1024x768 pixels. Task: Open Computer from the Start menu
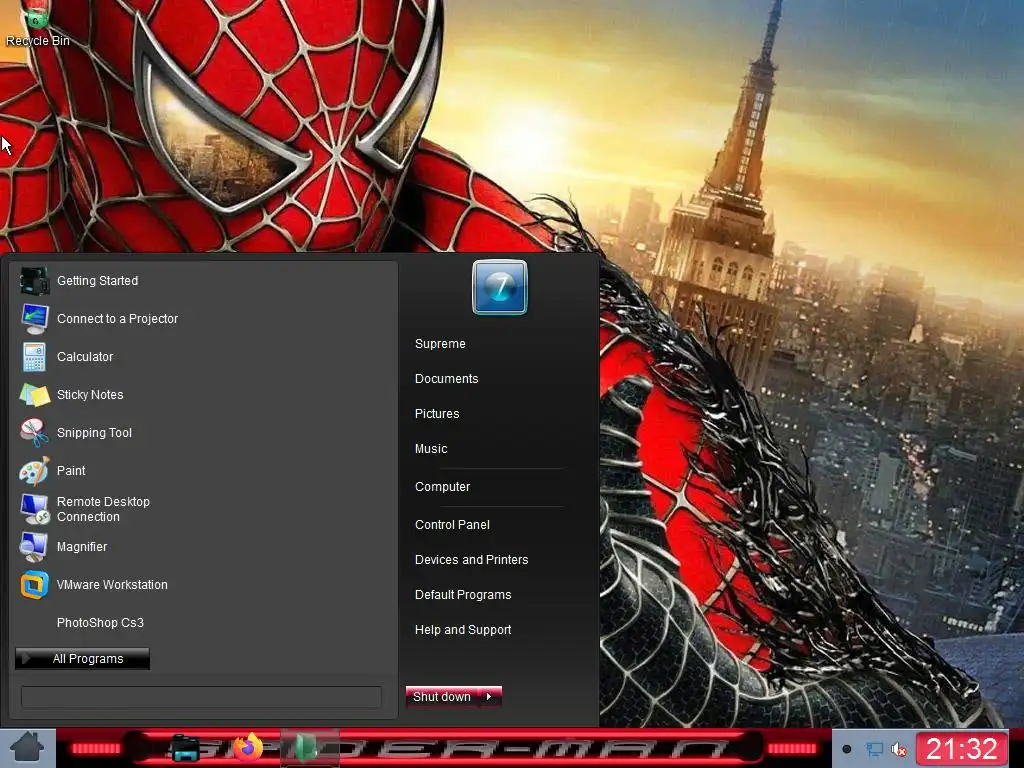(442, 487)
